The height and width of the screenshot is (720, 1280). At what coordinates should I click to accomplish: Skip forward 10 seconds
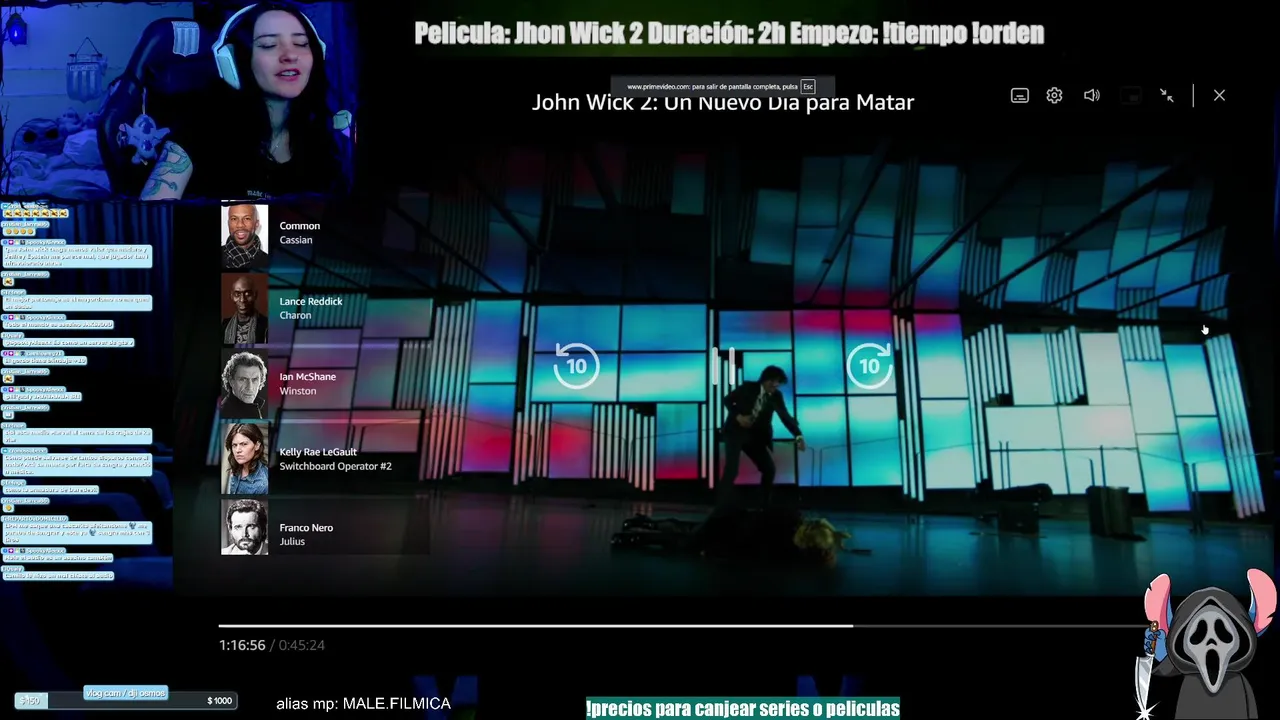(x=869, y=366)
